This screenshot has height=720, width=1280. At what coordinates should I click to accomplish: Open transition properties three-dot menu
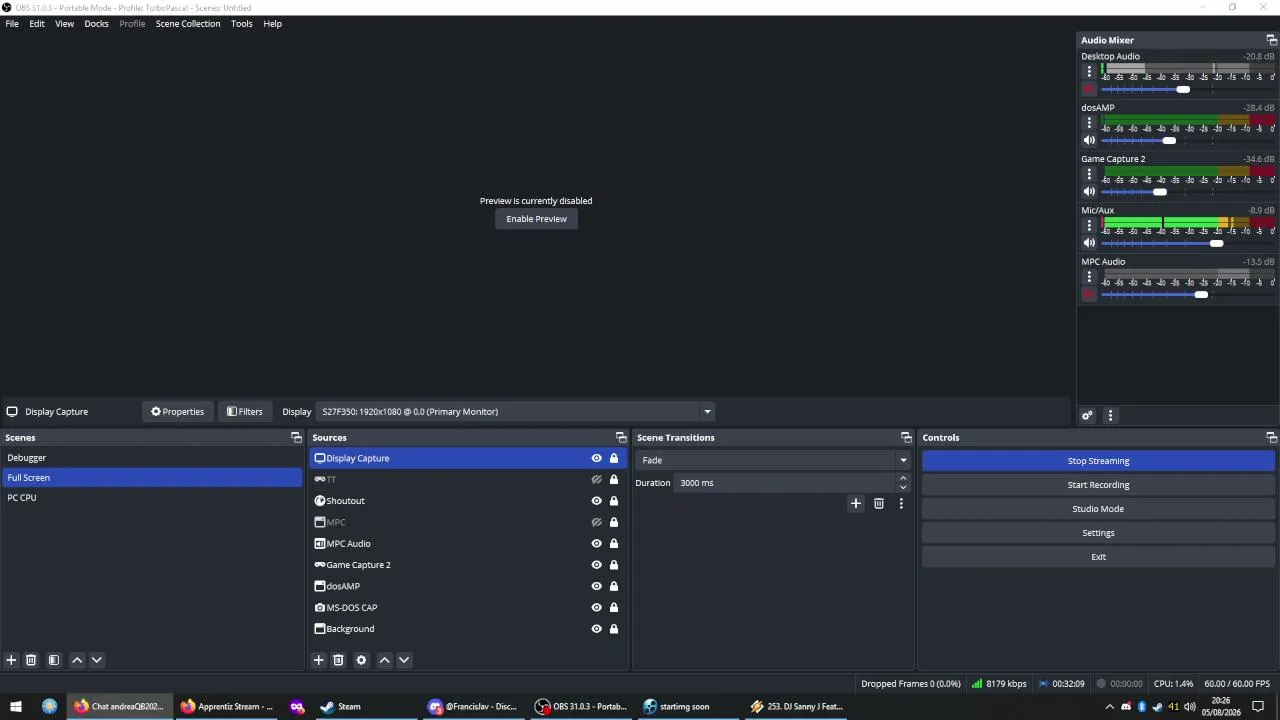point(901,504)
